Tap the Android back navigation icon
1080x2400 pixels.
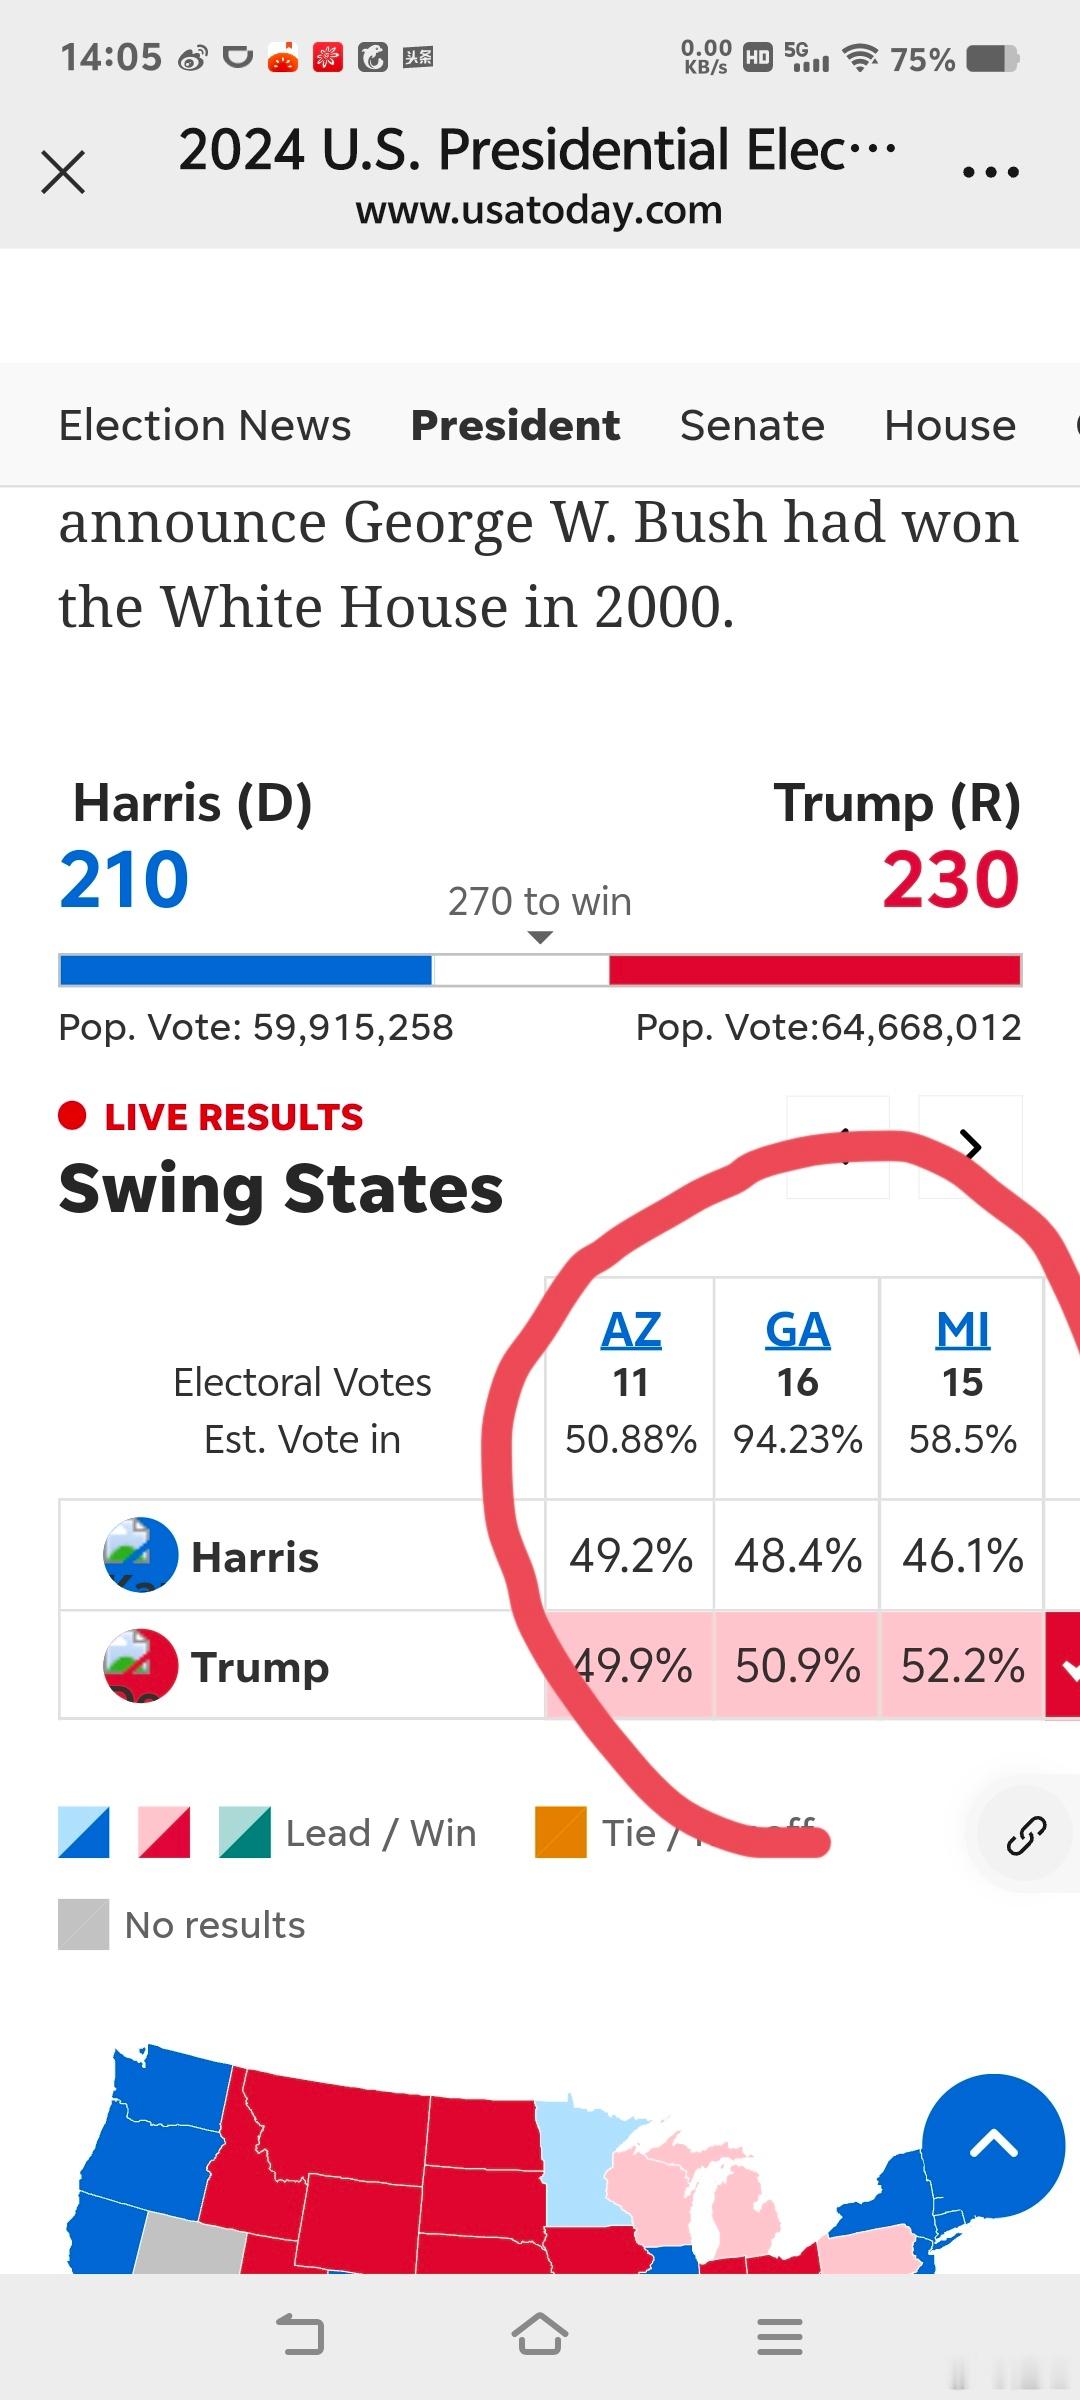300,2336
